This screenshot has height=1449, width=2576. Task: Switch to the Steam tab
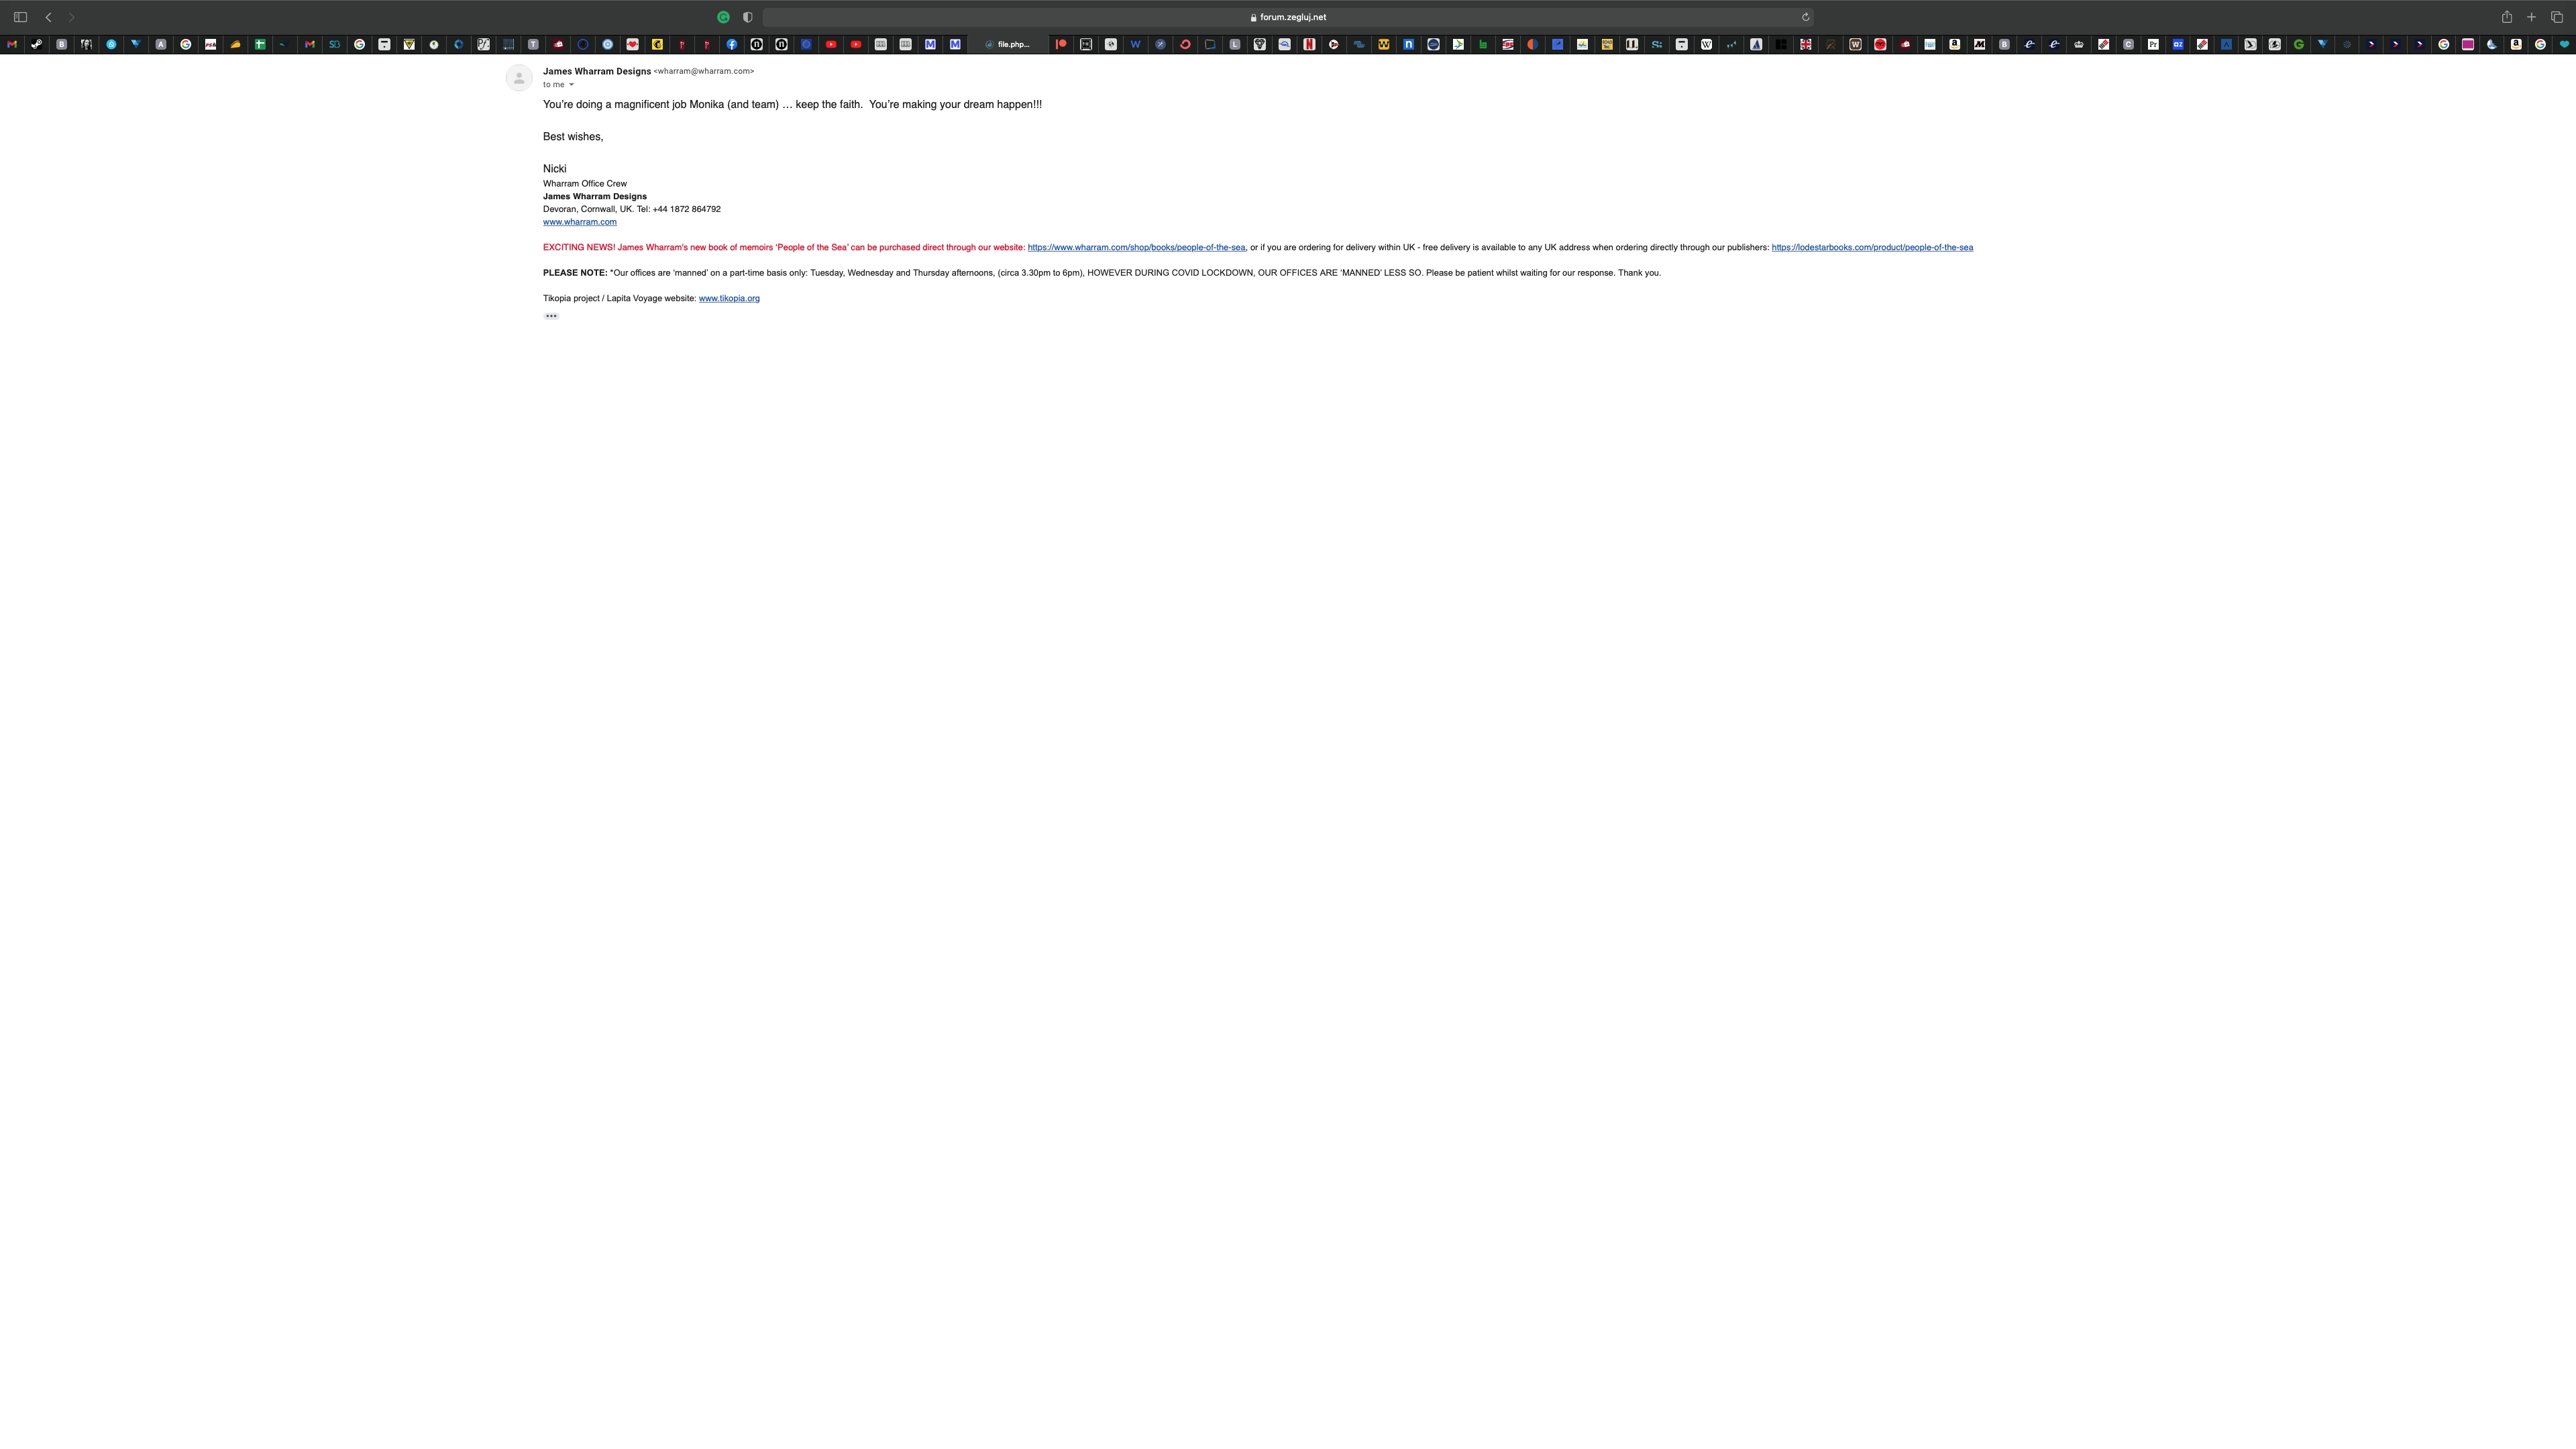pos(36,44)
